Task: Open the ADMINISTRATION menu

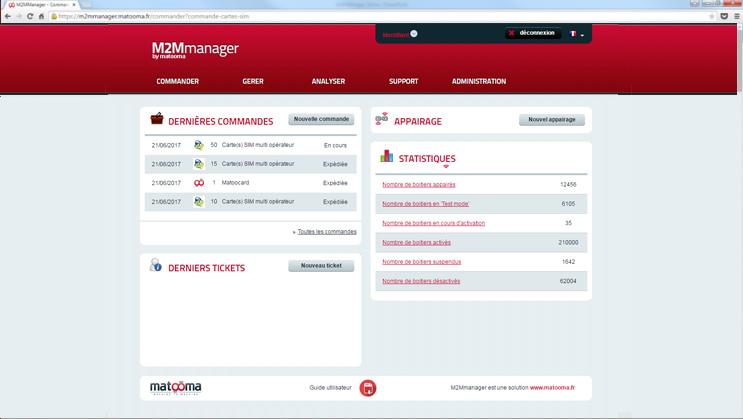Action: tap(479, 81)
